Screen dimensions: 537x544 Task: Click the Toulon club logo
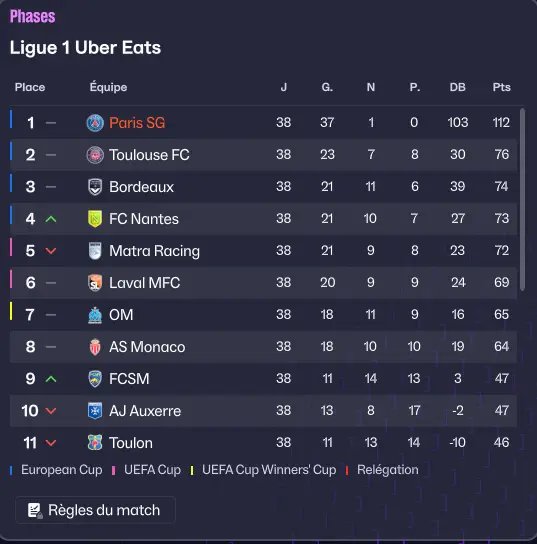(95, 443)
